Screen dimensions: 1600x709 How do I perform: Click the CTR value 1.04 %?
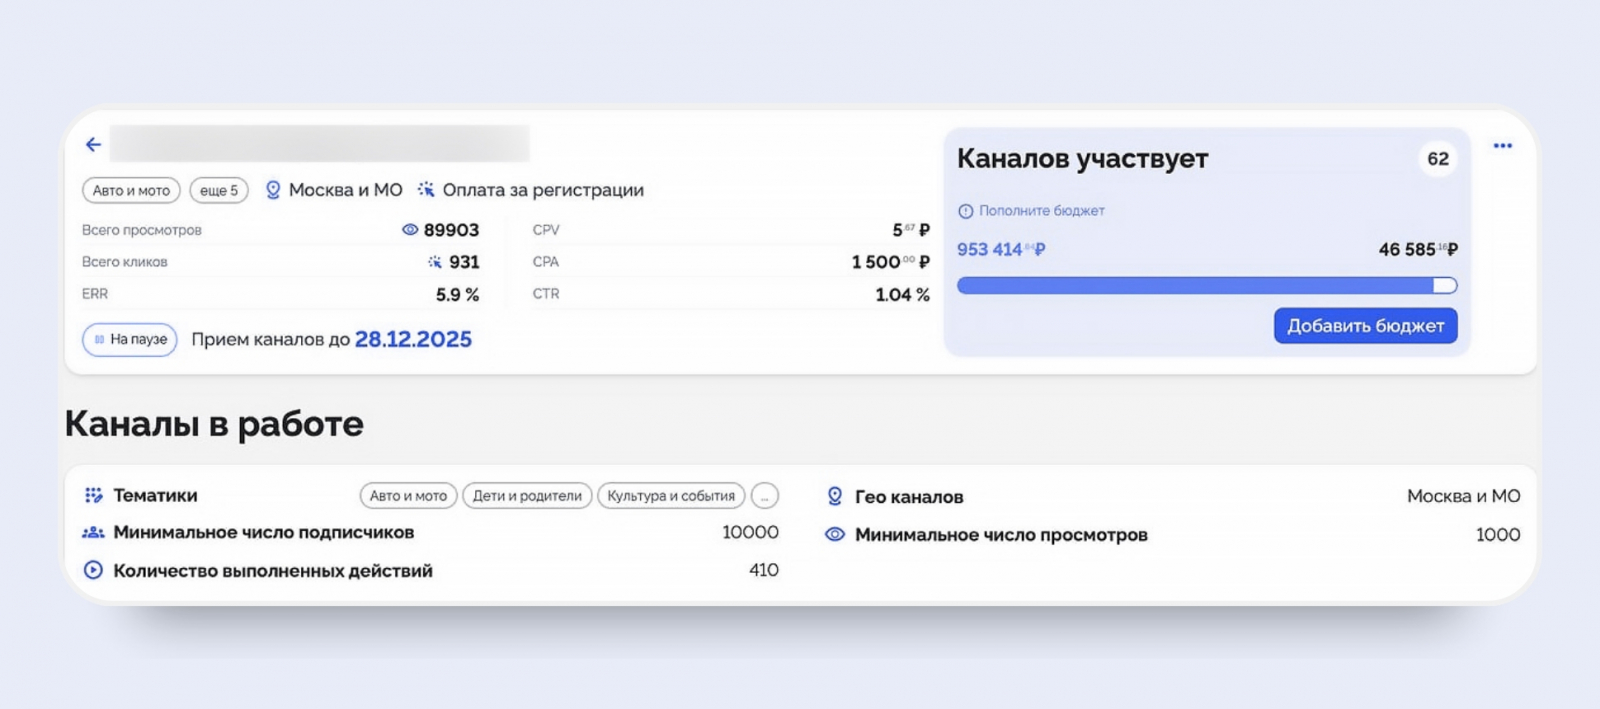902,295
